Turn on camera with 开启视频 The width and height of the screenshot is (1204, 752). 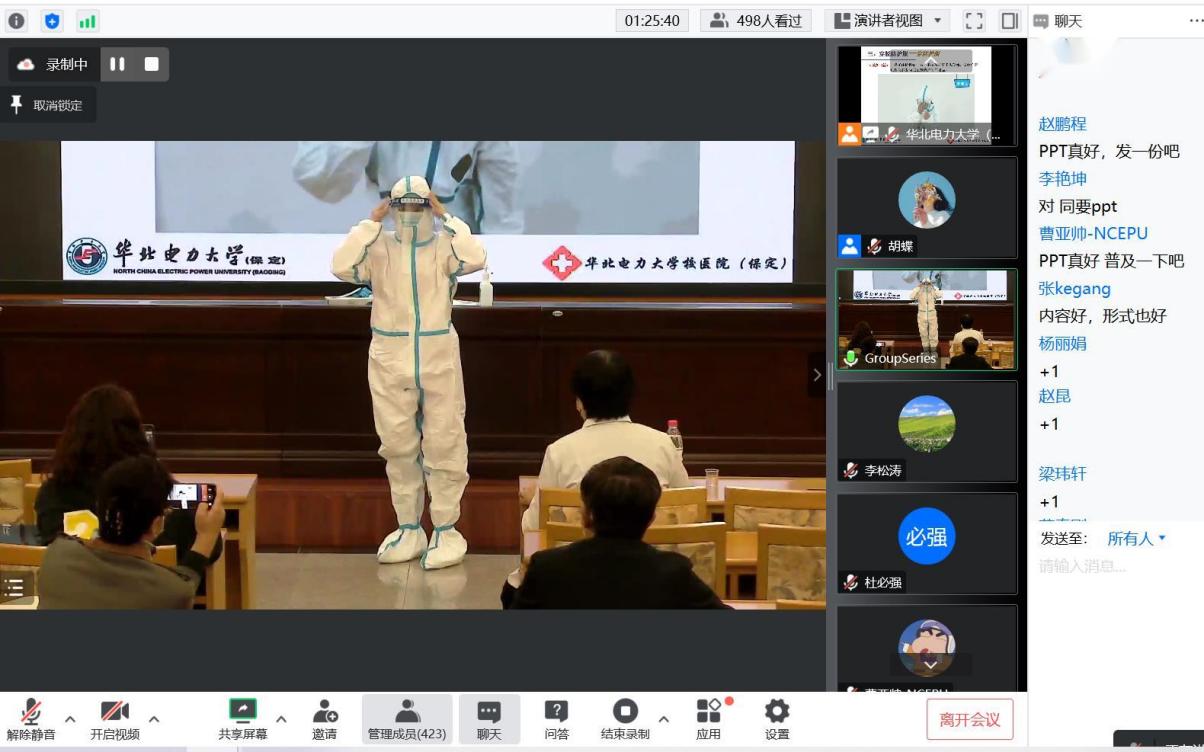click(x=115, y=718)
